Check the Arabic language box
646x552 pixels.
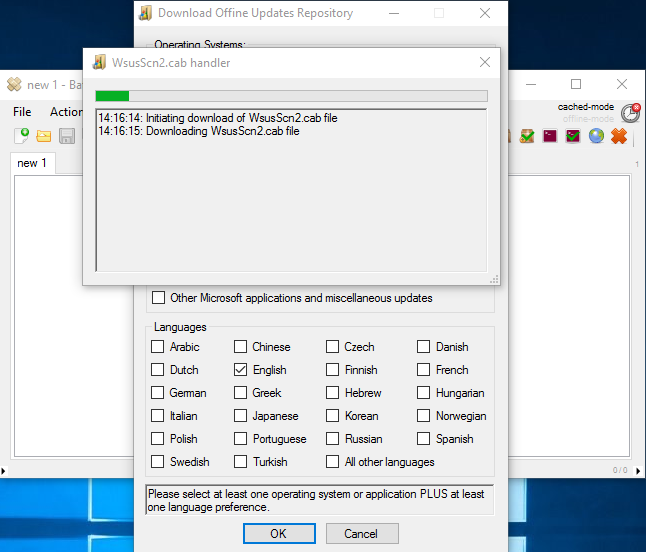coord(157,346)
